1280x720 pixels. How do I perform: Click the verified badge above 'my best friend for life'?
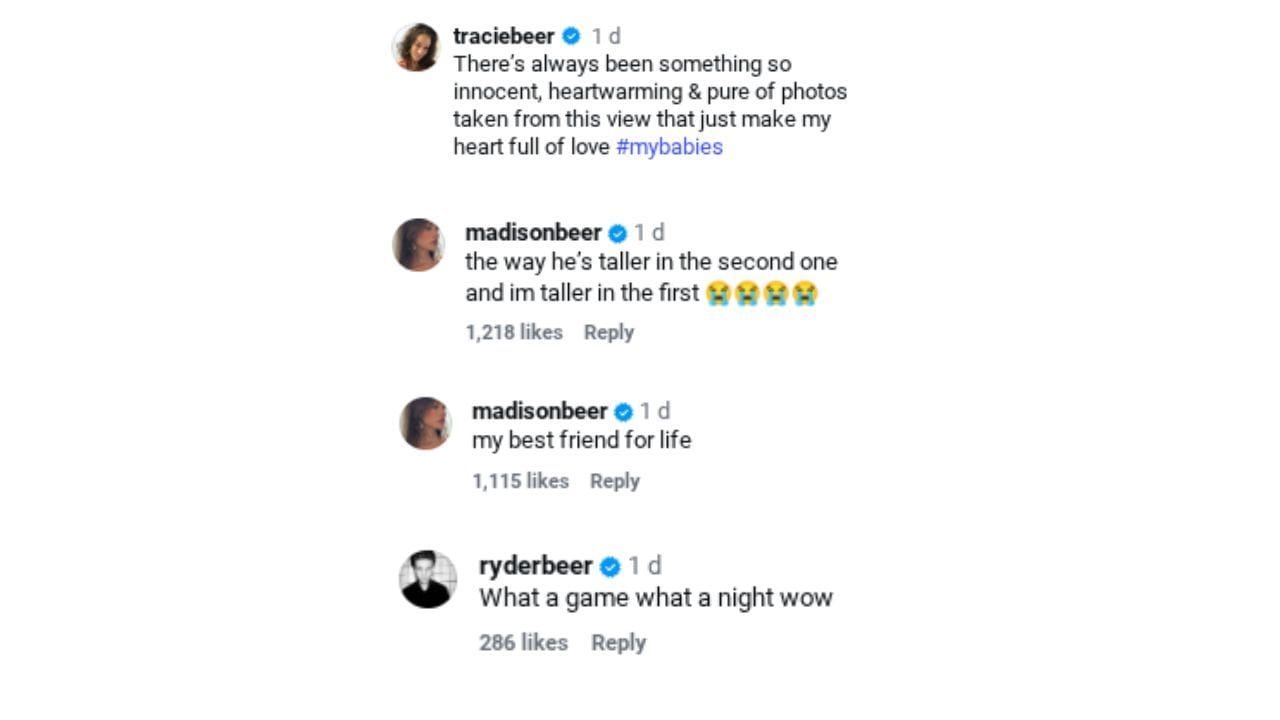(624, 412)
